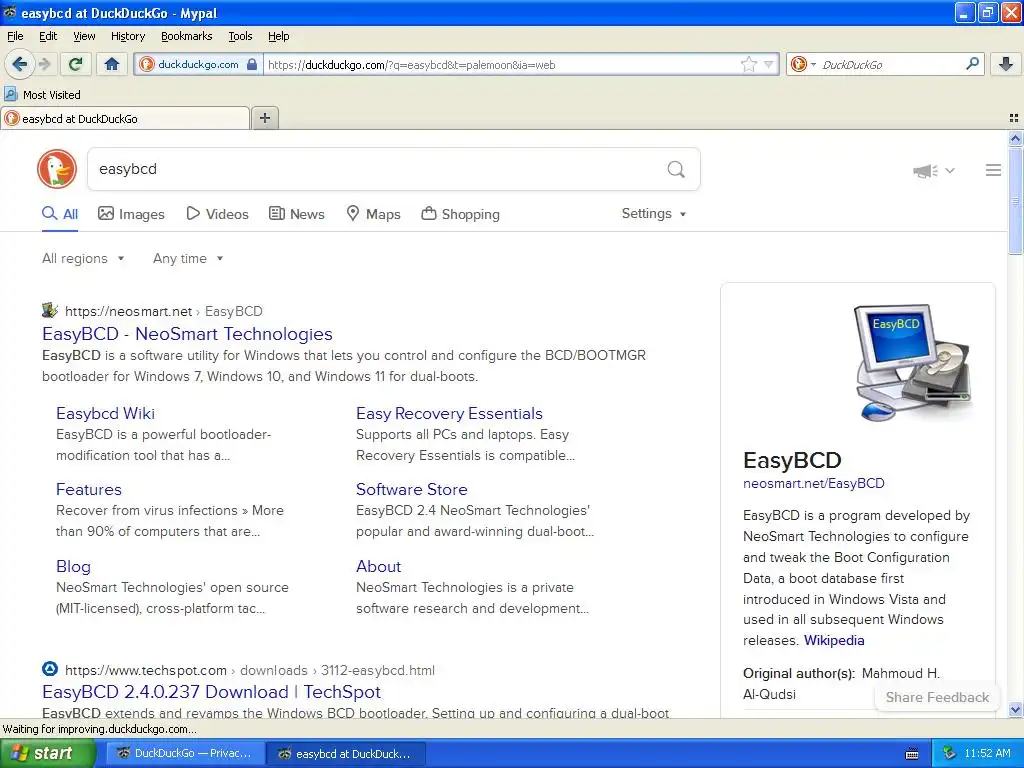
Task: Open the Any time filter dropdown
Action: [188, 259]
